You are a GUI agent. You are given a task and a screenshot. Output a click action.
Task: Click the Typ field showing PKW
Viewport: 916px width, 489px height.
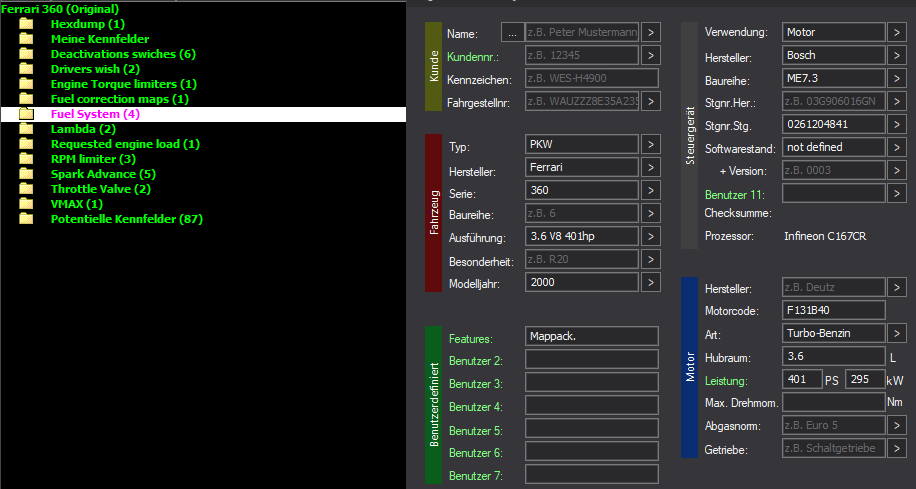(x=582, y=144)
